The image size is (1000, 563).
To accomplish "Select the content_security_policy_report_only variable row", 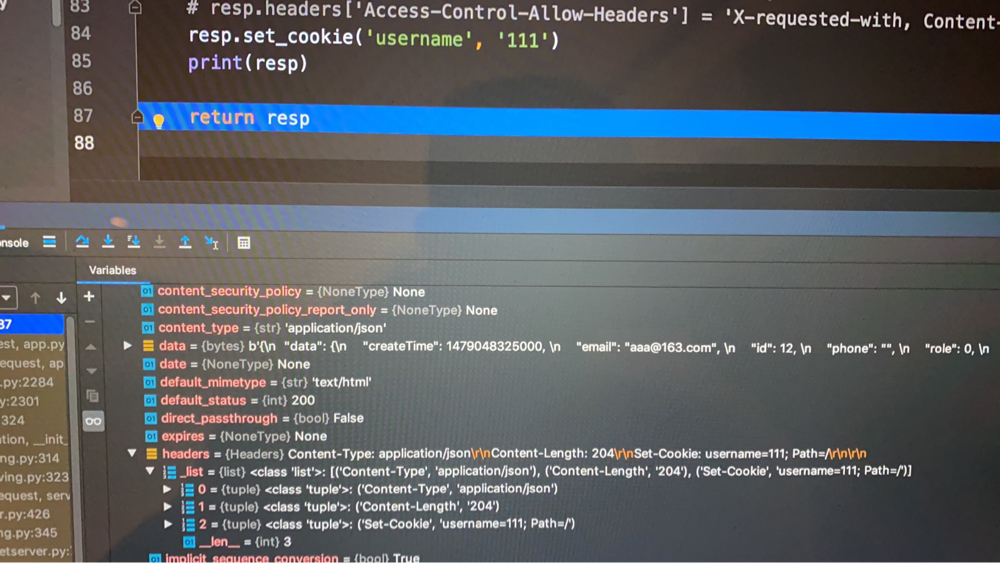I will pyautogui.click(x=319, y=310).
